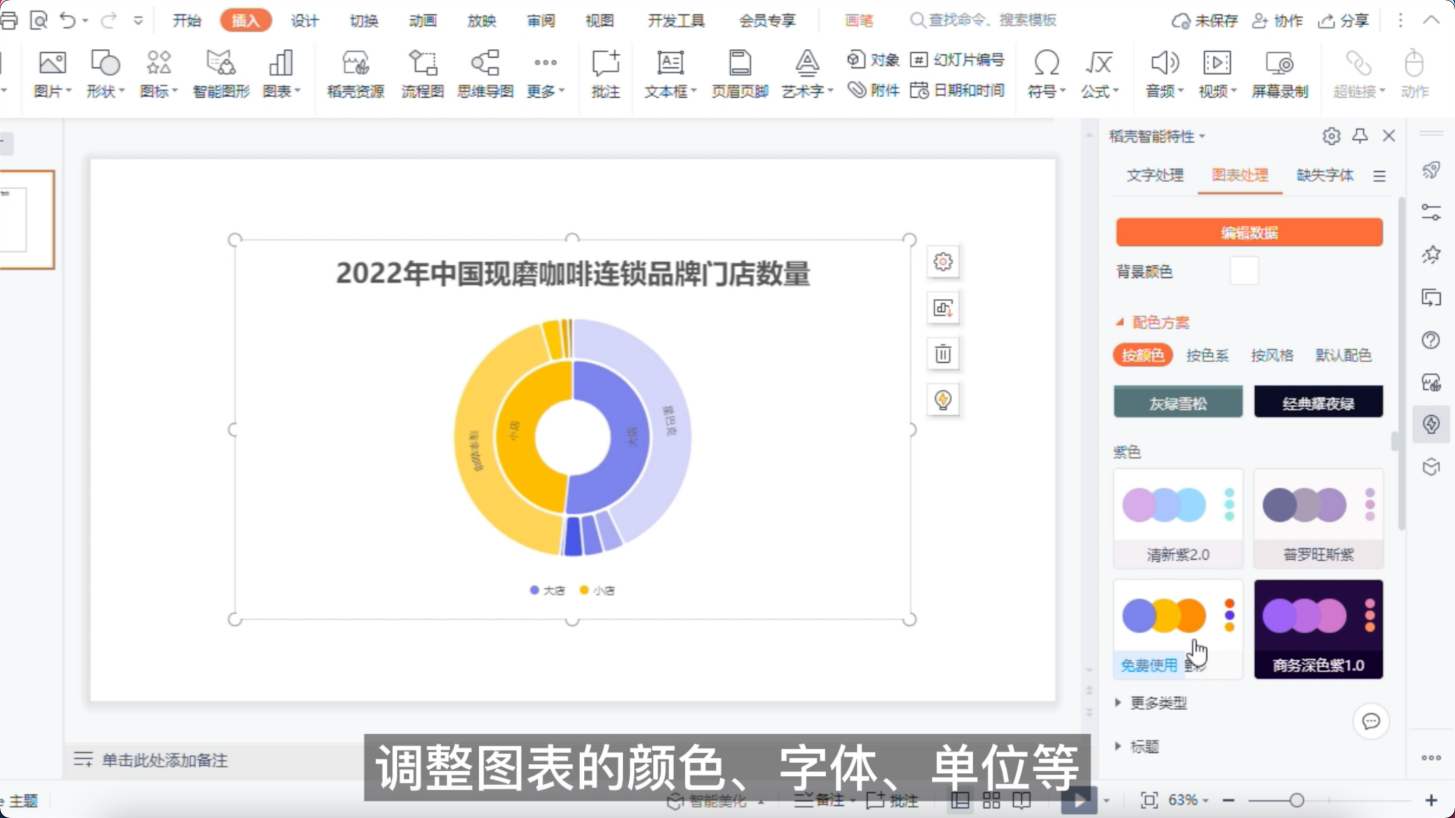
Task: Insert a 文本框 text box
Action: [x=670, y=74]
